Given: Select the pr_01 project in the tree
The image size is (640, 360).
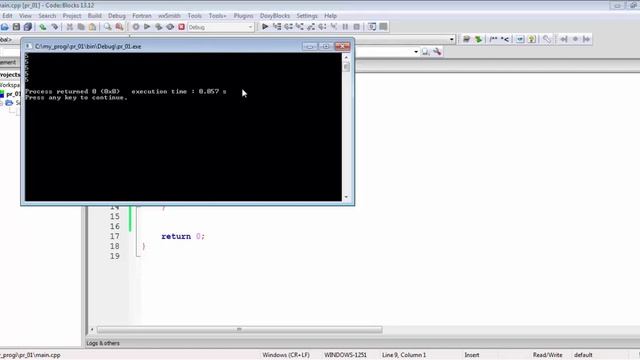Looking at the screenshot, I should click(x=13, y=94).
